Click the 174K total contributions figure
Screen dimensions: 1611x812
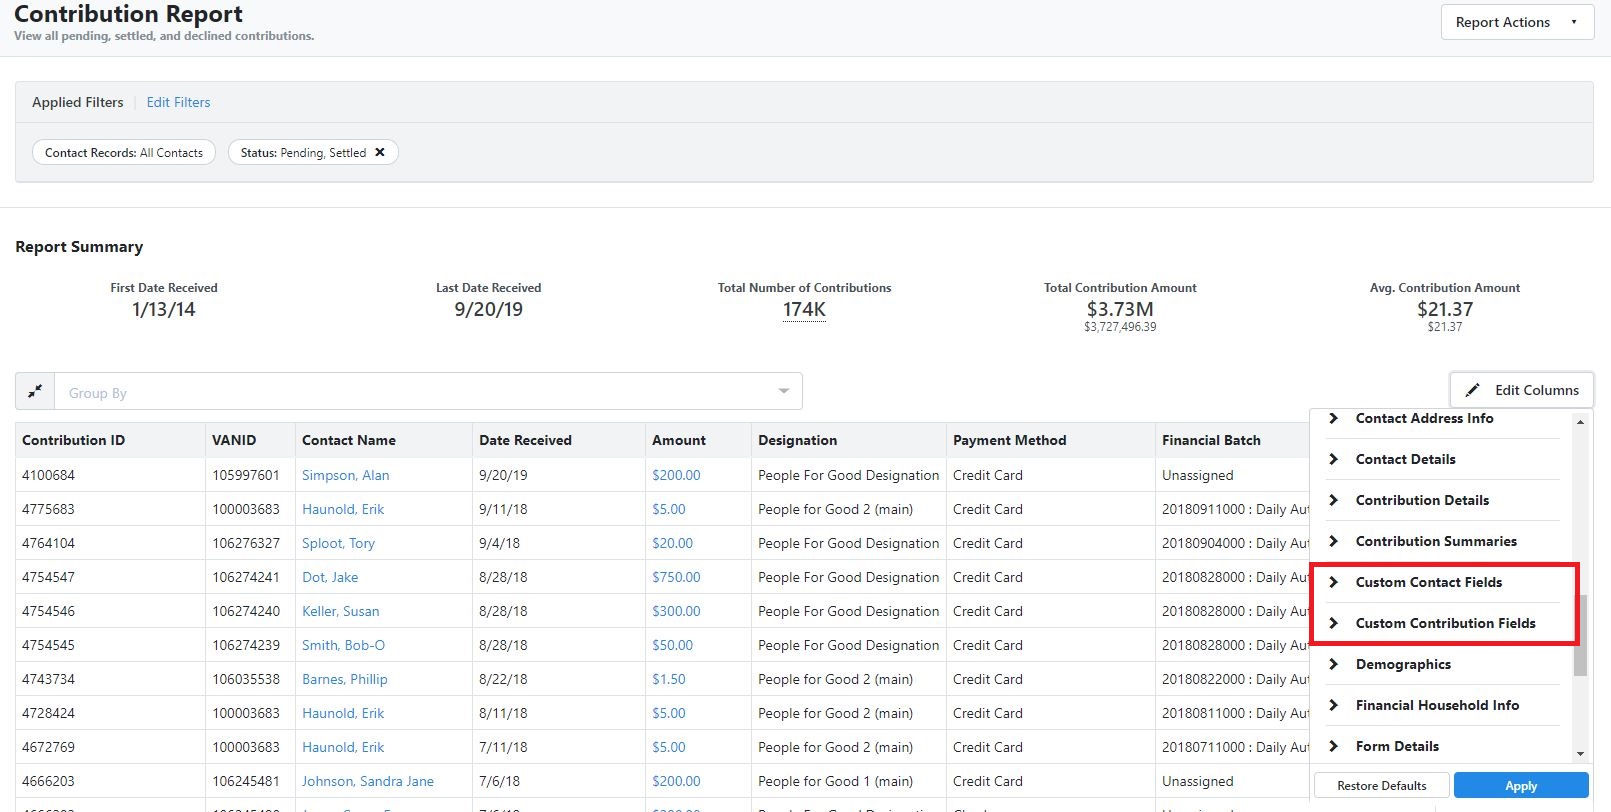pos(804,310)
